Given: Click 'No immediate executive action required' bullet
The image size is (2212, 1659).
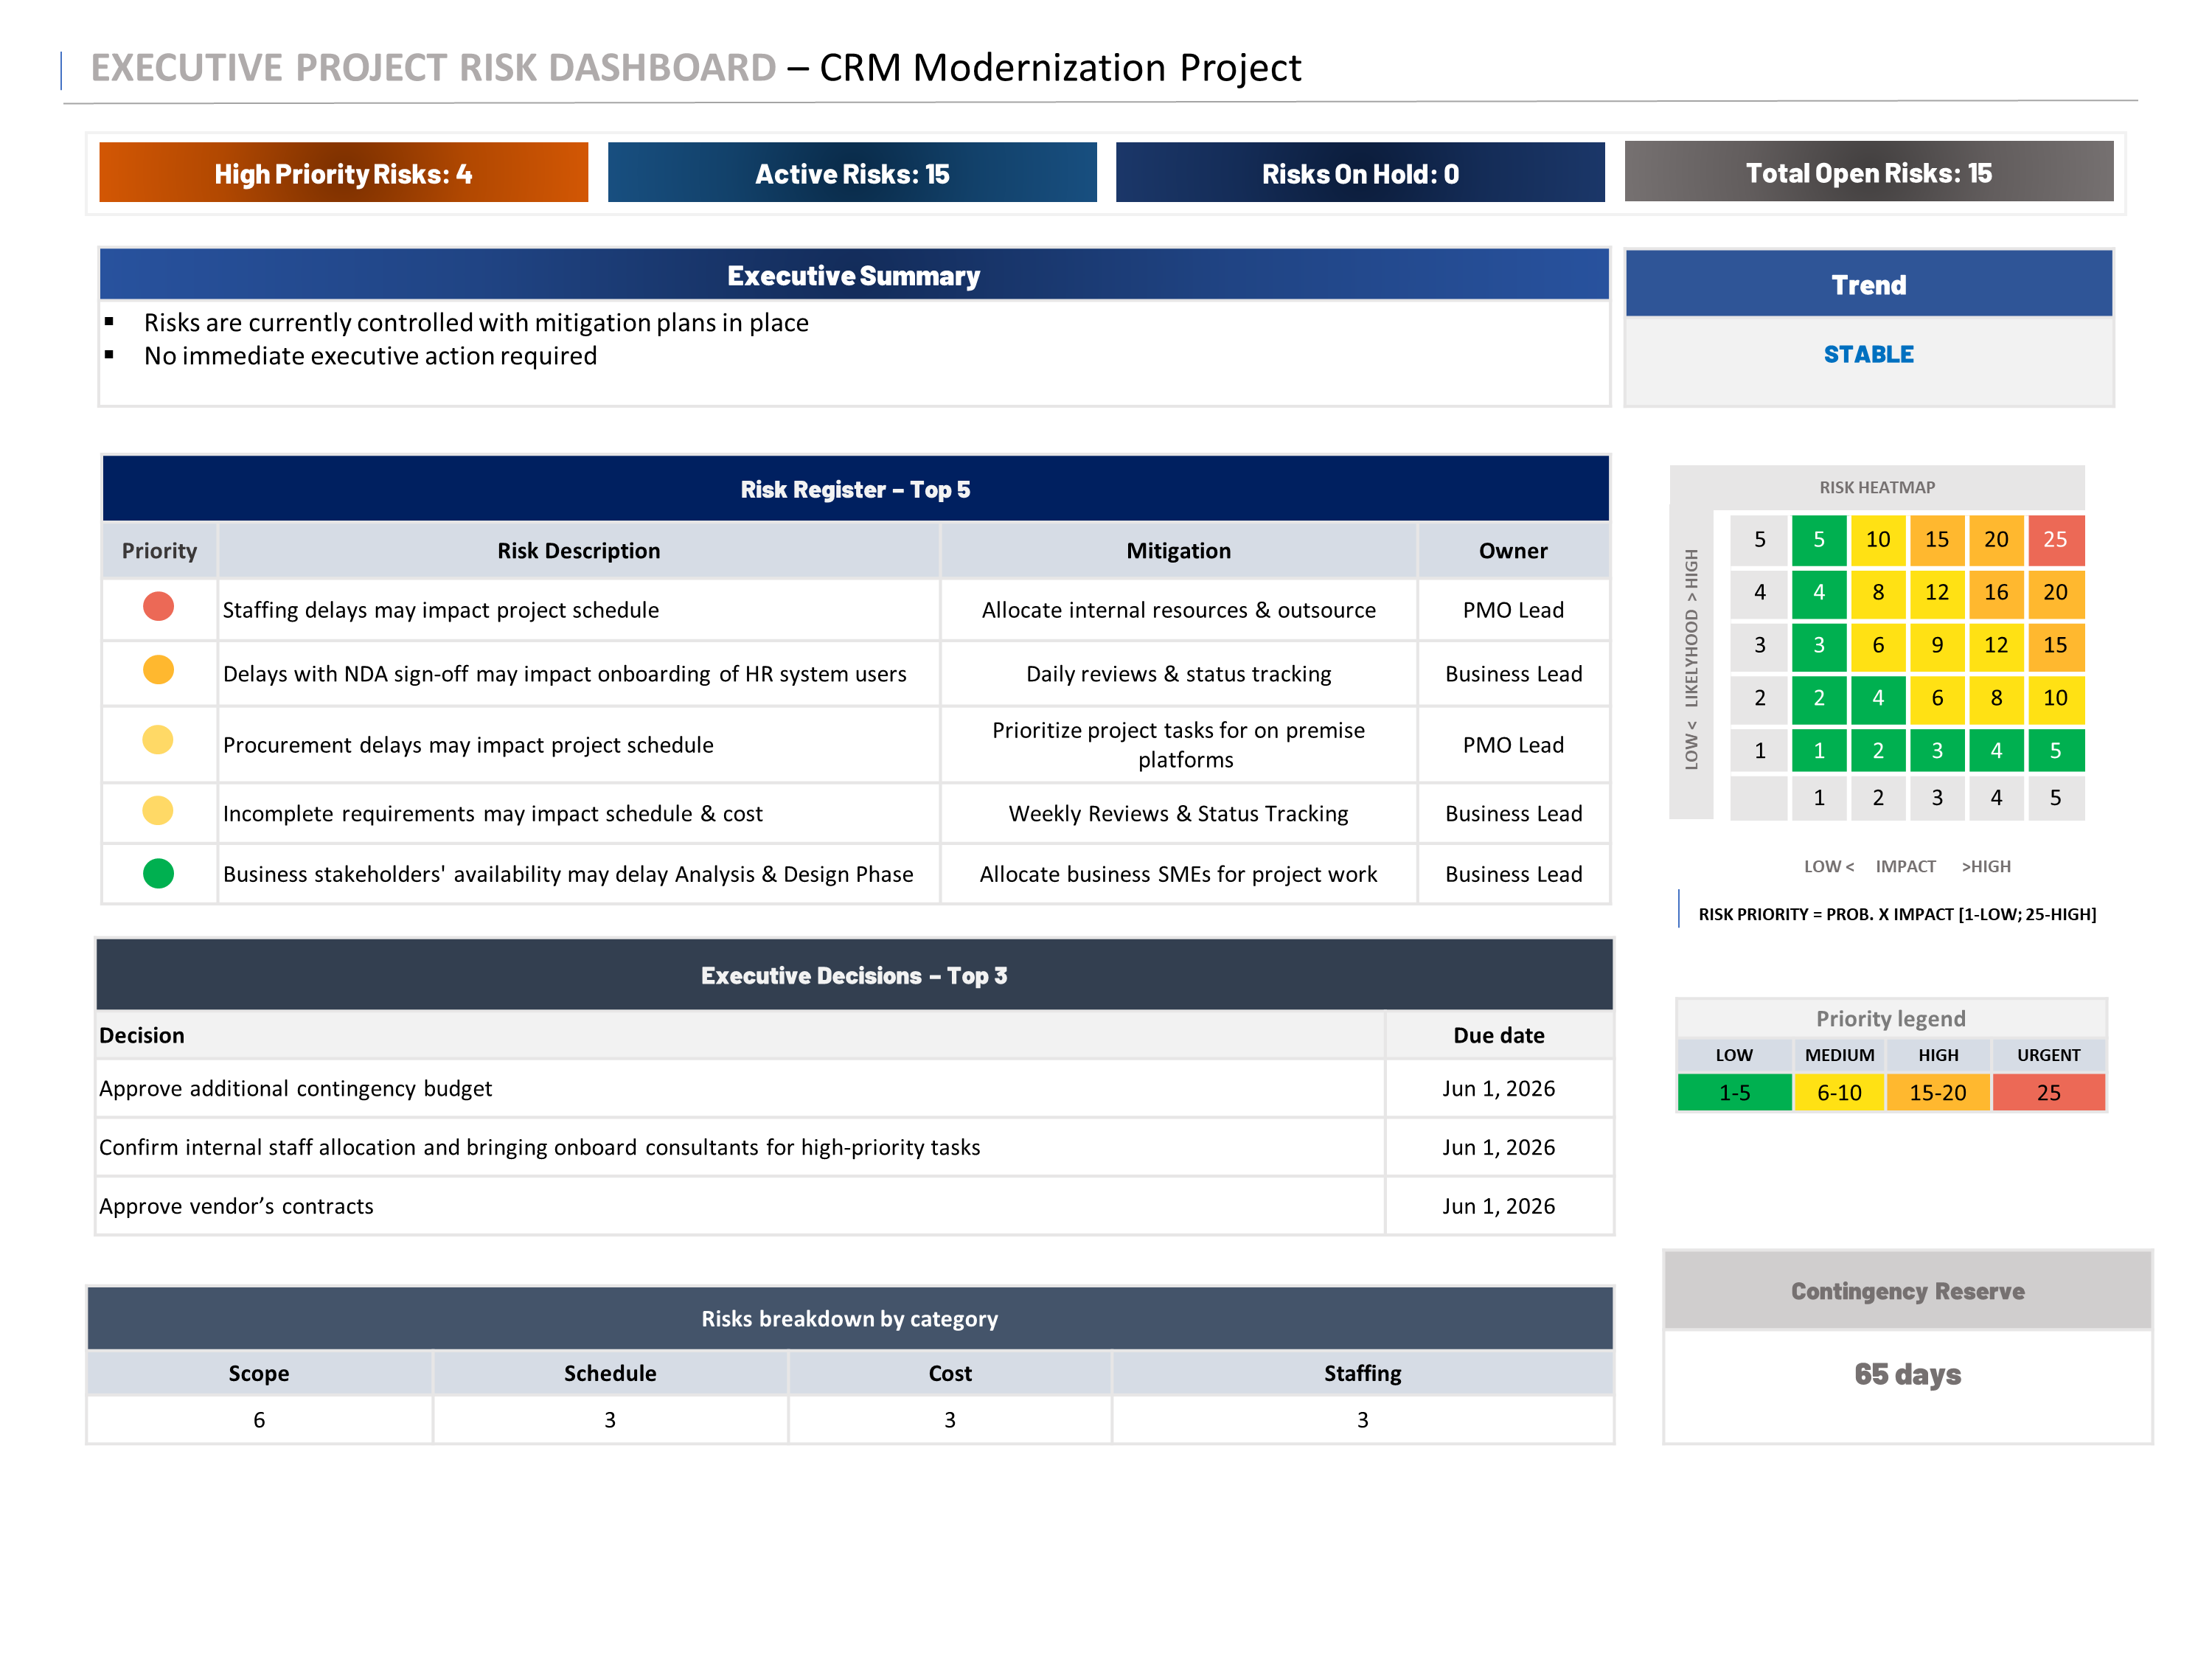Looking at the screenshot, I should 370,356.
